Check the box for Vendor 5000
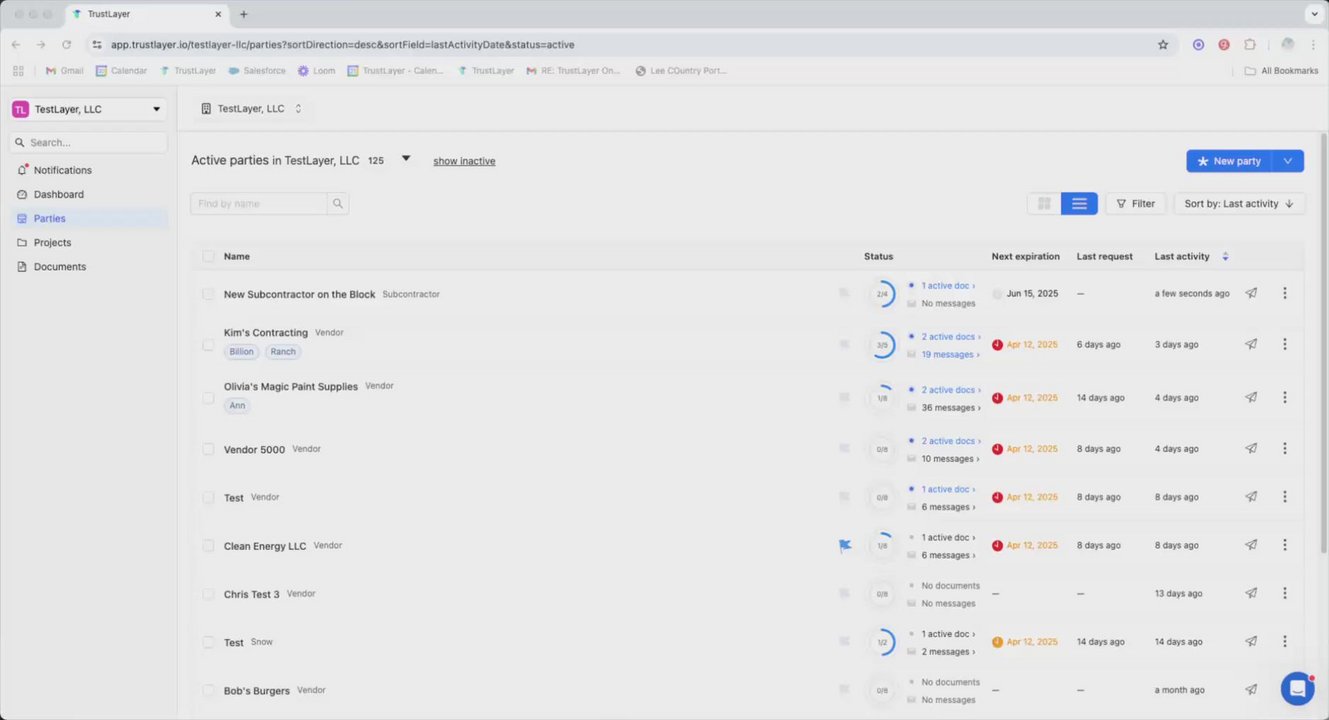 [x=208, y=449]
